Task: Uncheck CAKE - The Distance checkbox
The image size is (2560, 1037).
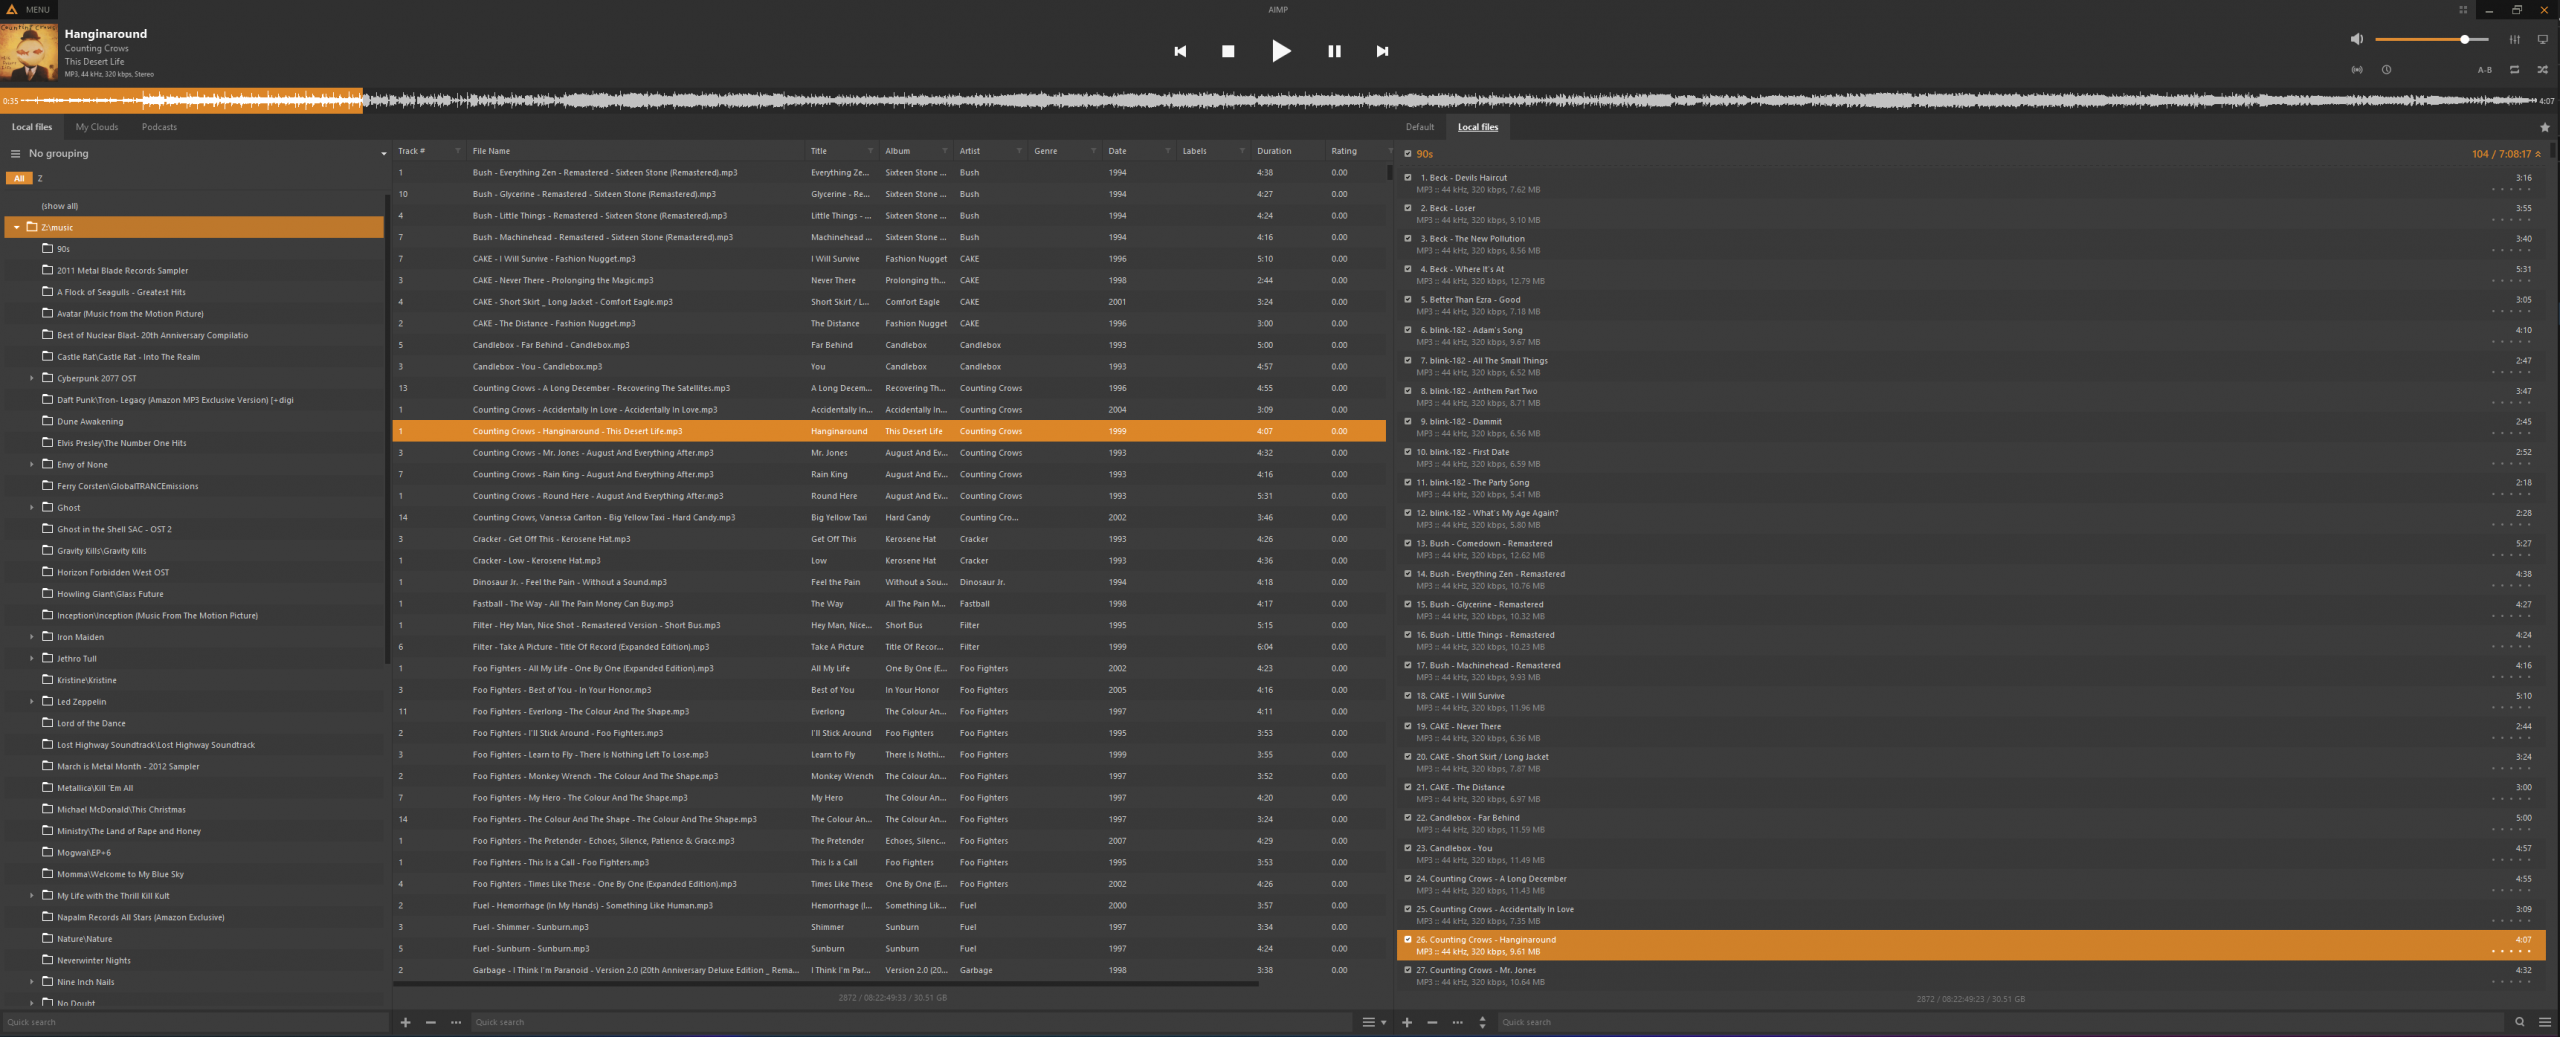Action: pyautogui.click(x=1408, y=787)
